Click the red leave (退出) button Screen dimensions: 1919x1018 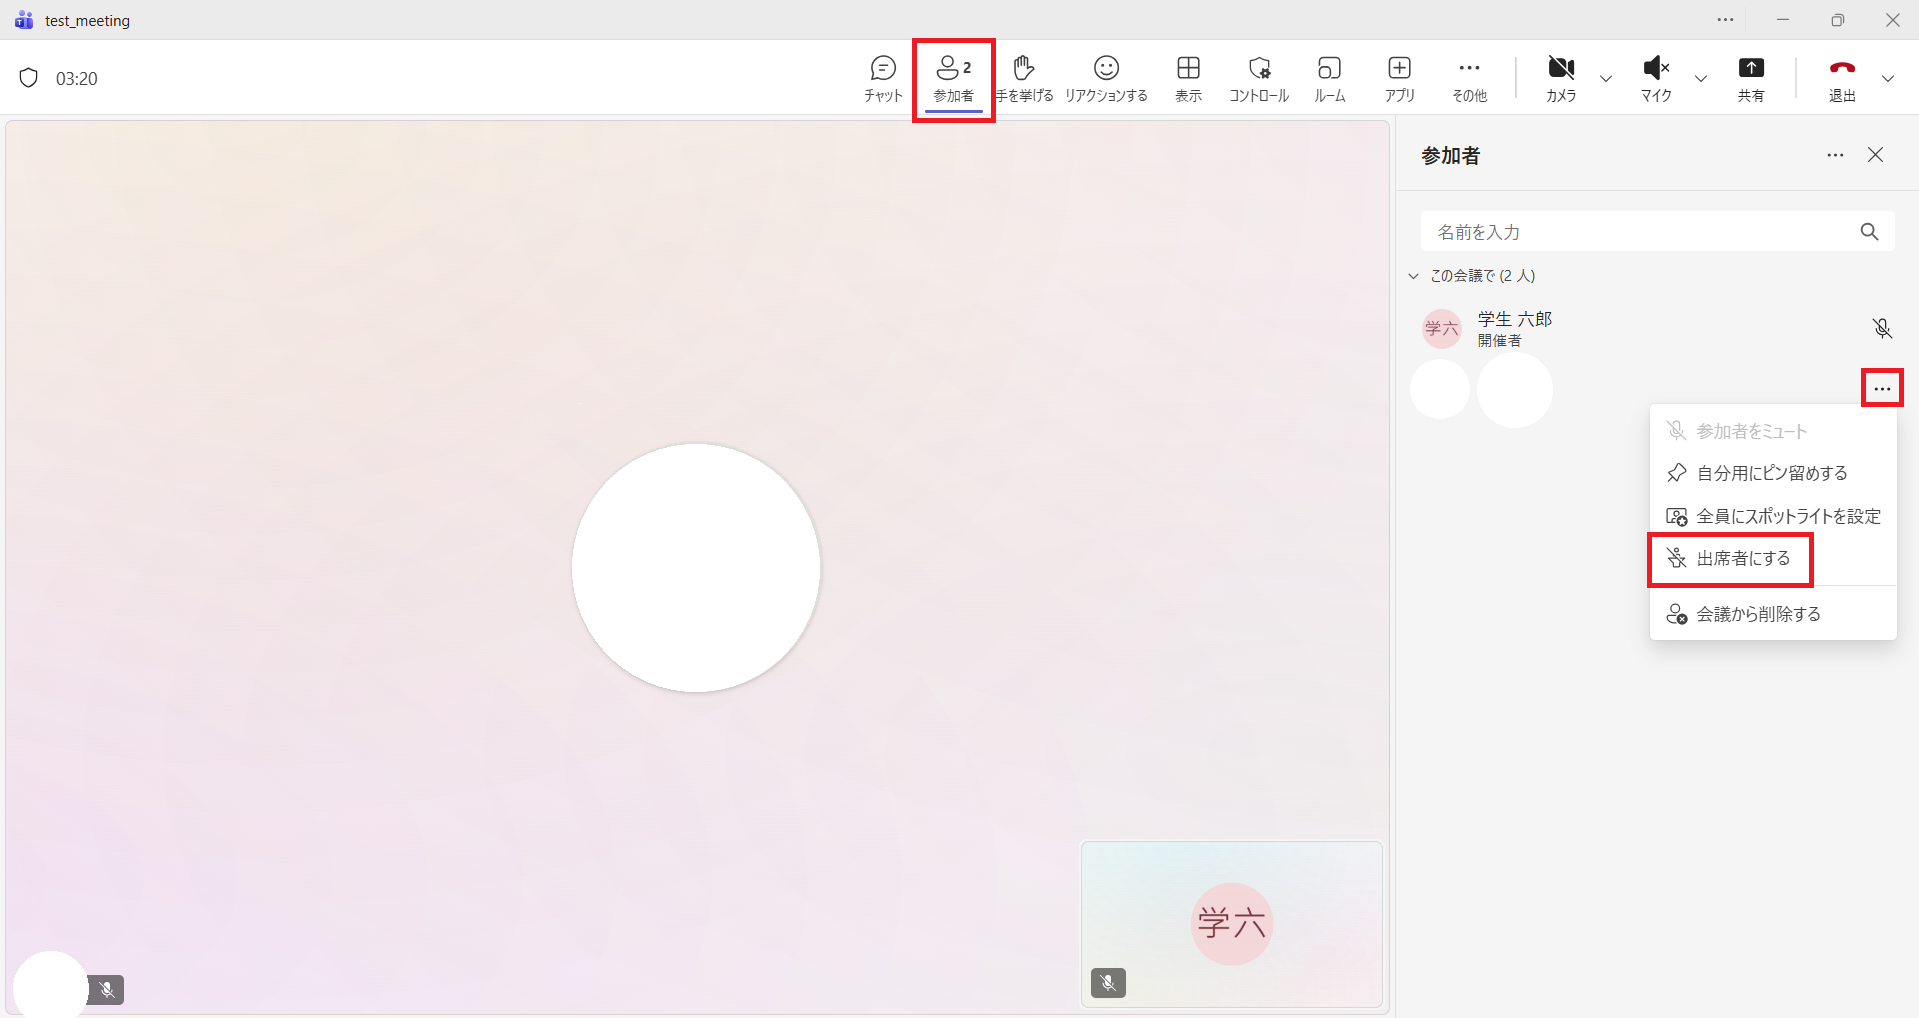(1842, 78)
